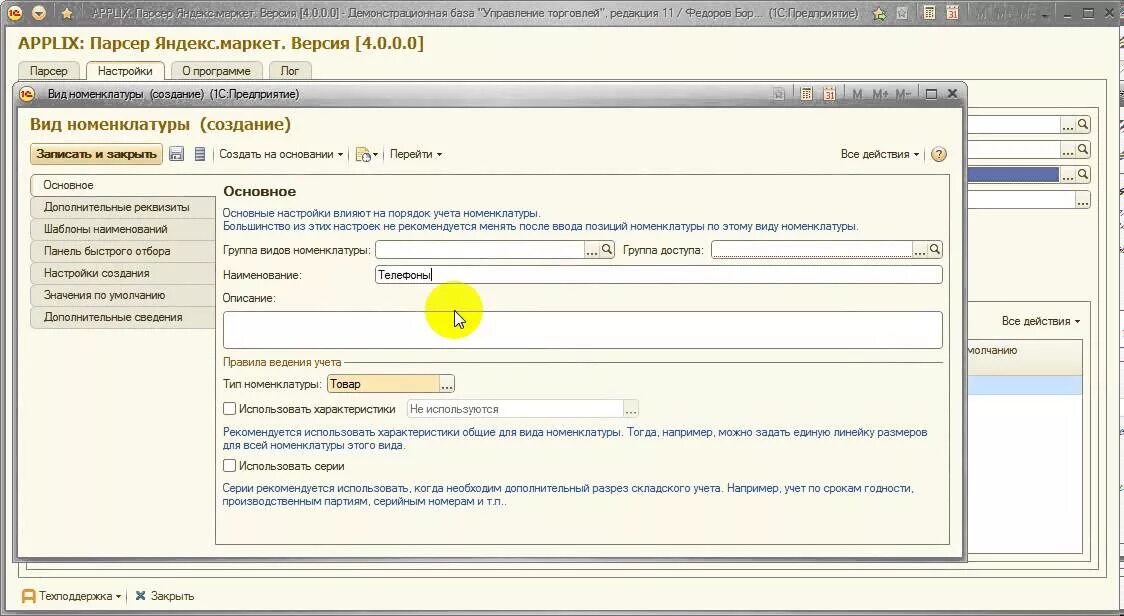
Task: Open the Перейти dropdown menu
Action: pos(416,154)
